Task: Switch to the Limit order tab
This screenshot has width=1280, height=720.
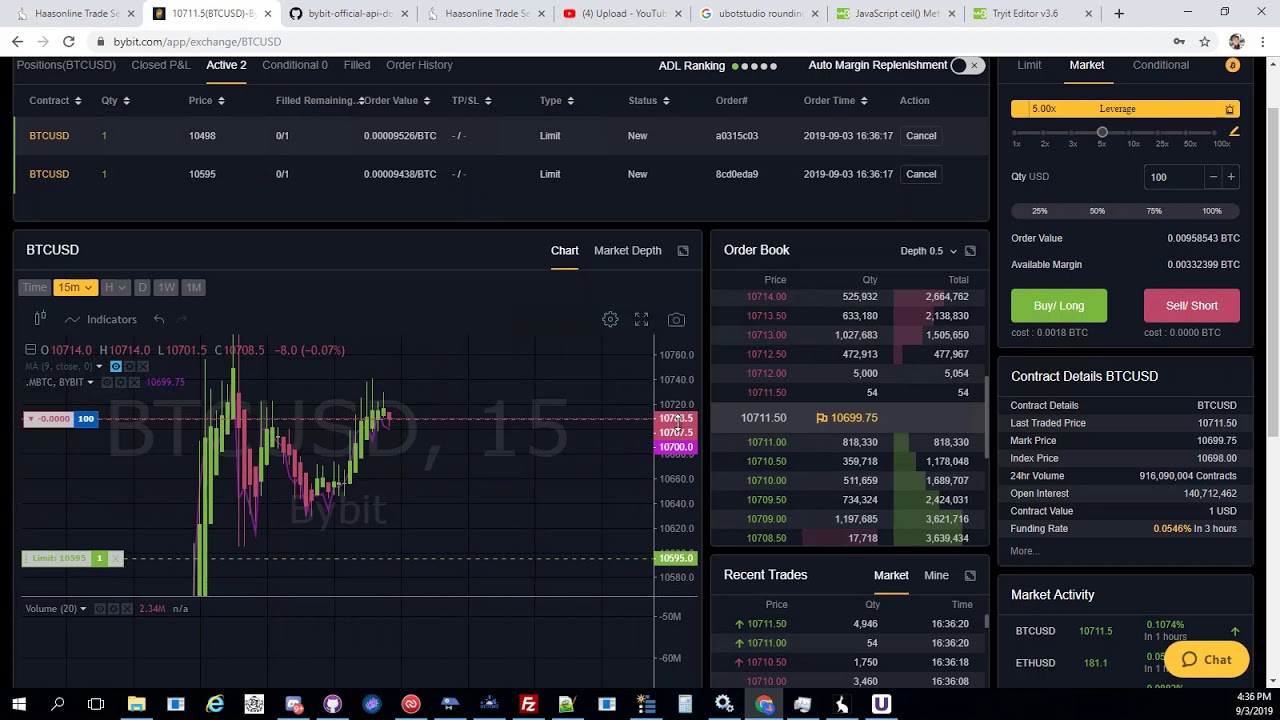Action: tap(1029, 65)
